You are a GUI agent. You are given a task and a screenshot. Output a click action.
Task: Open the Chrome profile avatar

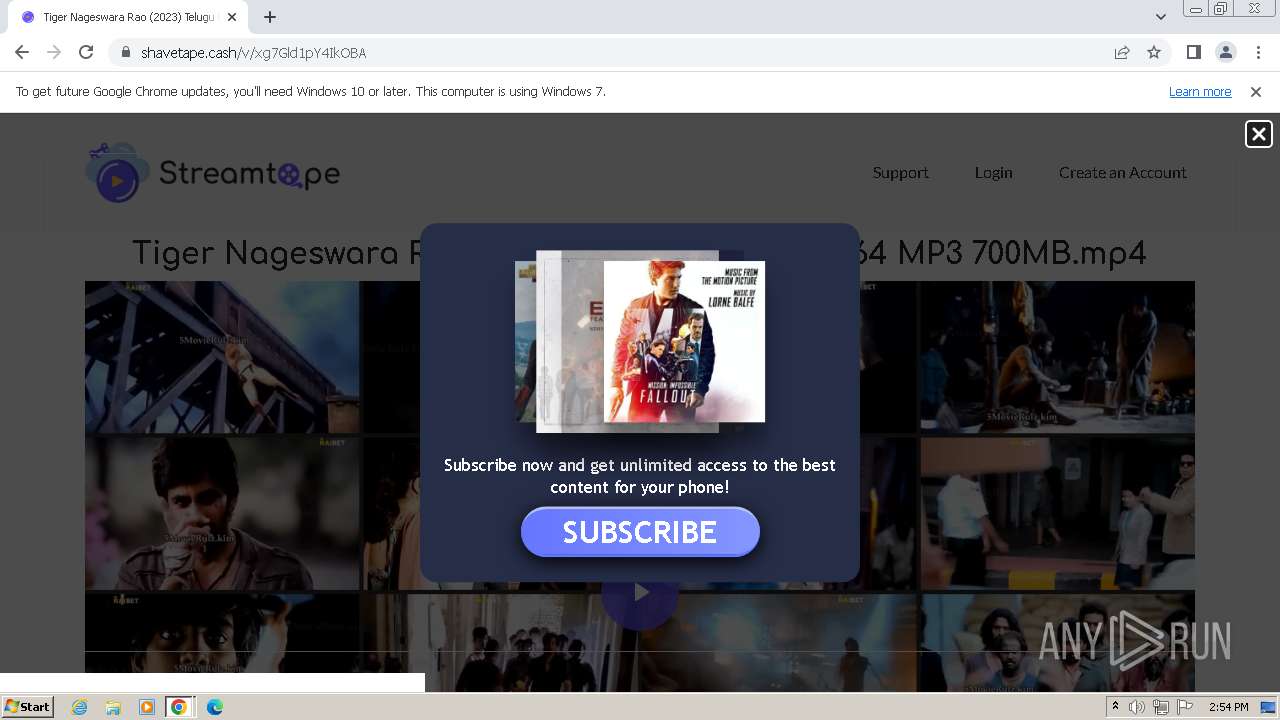[x=1225, y=52]
